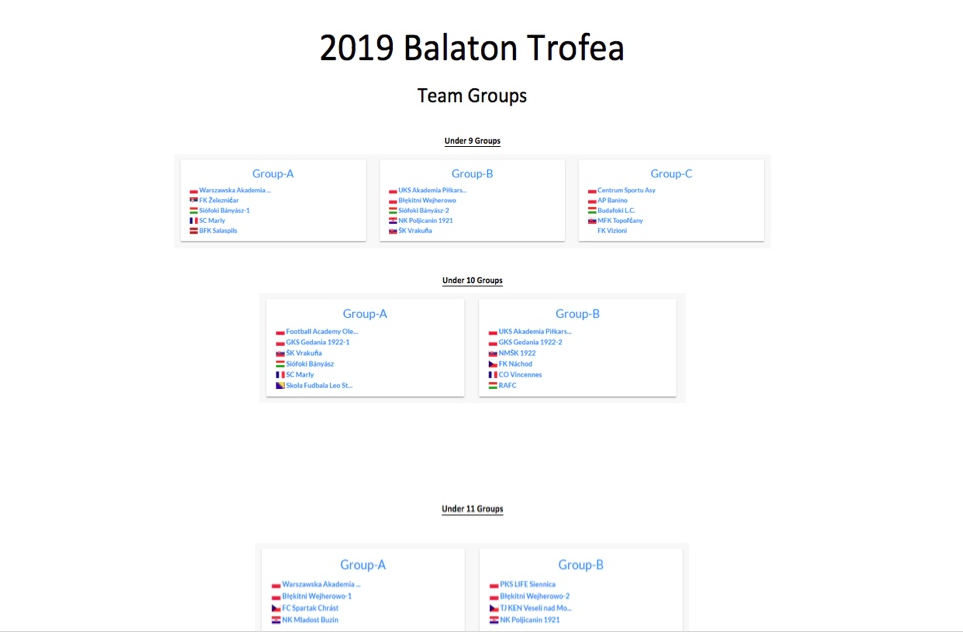Click the Slovak flag beside NMŠK 1922
The width and height of the screenshot is (963, 632).
493,353
